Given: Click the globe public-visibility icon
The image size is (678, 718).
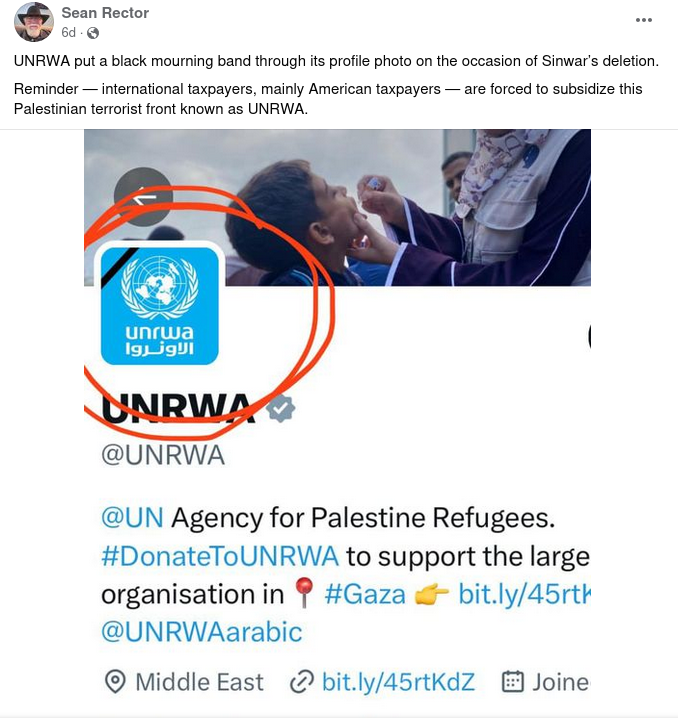Looking at the screenshot, I should [93, 33].
